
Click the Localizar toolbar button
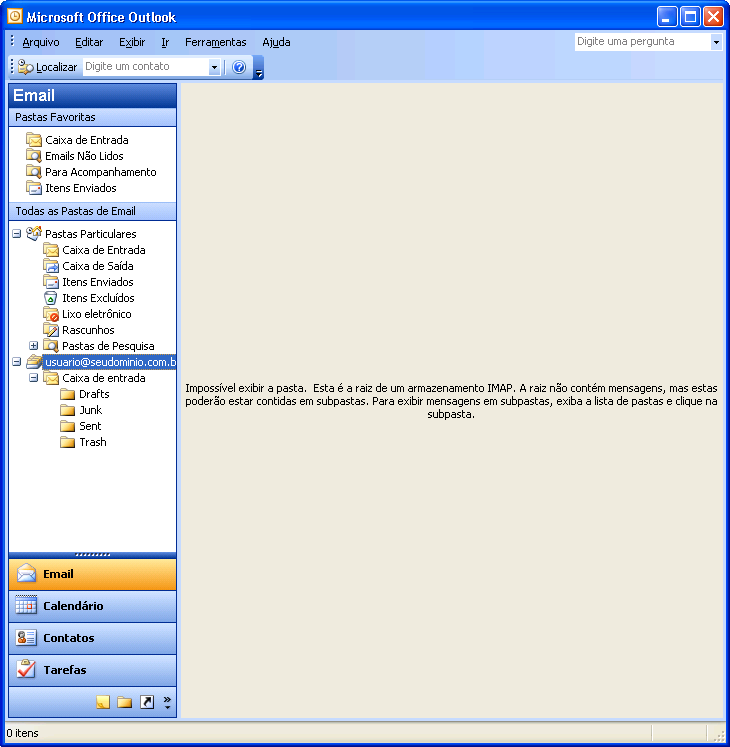tap(48, 67)
